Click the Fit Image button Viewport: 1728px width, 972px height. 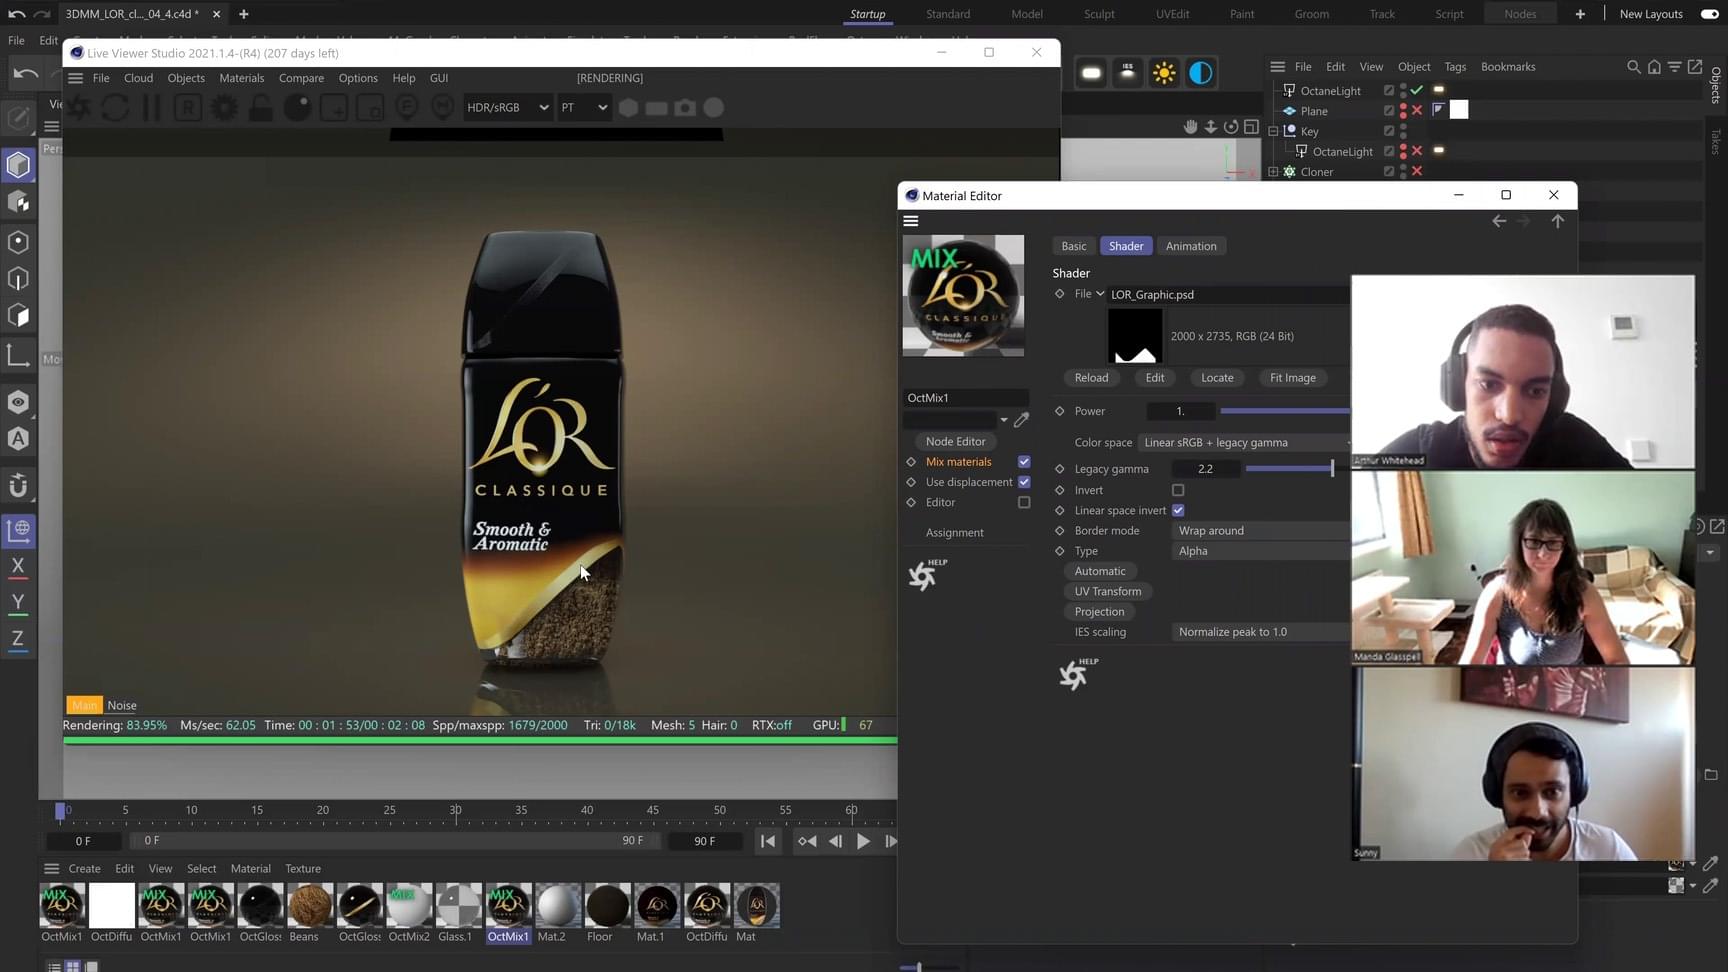[x=1293, y=378]
